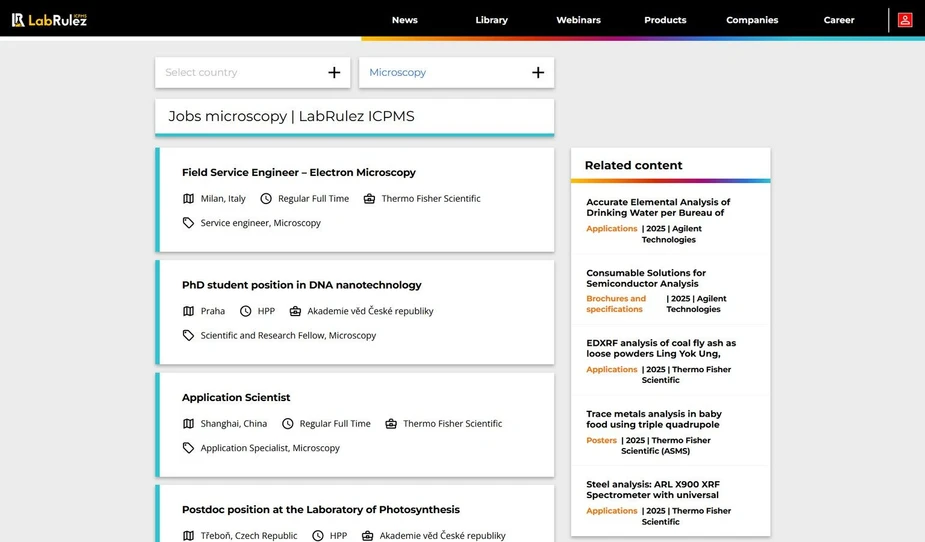The width and height of the screenshot is (925, 542).
Task: Click Applications label under Drinking Water article
Action: (612, 229)
